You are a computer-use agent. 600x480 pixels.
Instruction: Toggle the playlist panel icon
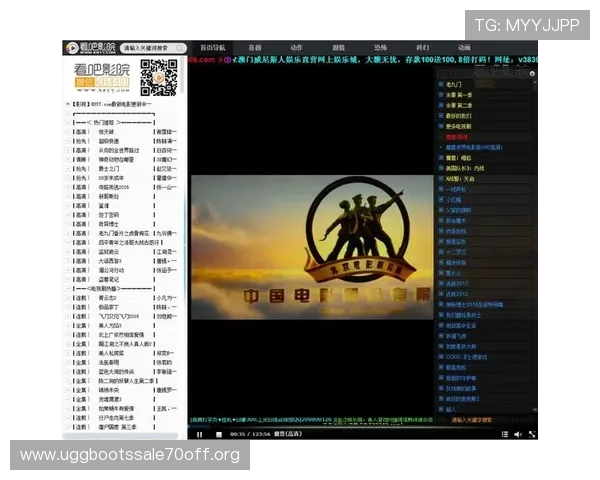coord(505,434)
